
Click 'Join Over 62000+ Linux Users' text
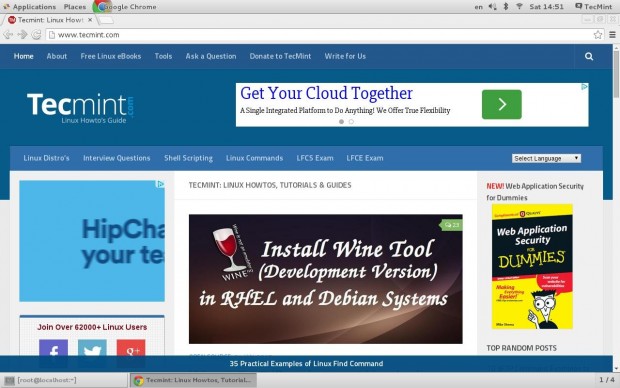pos(92,327)
